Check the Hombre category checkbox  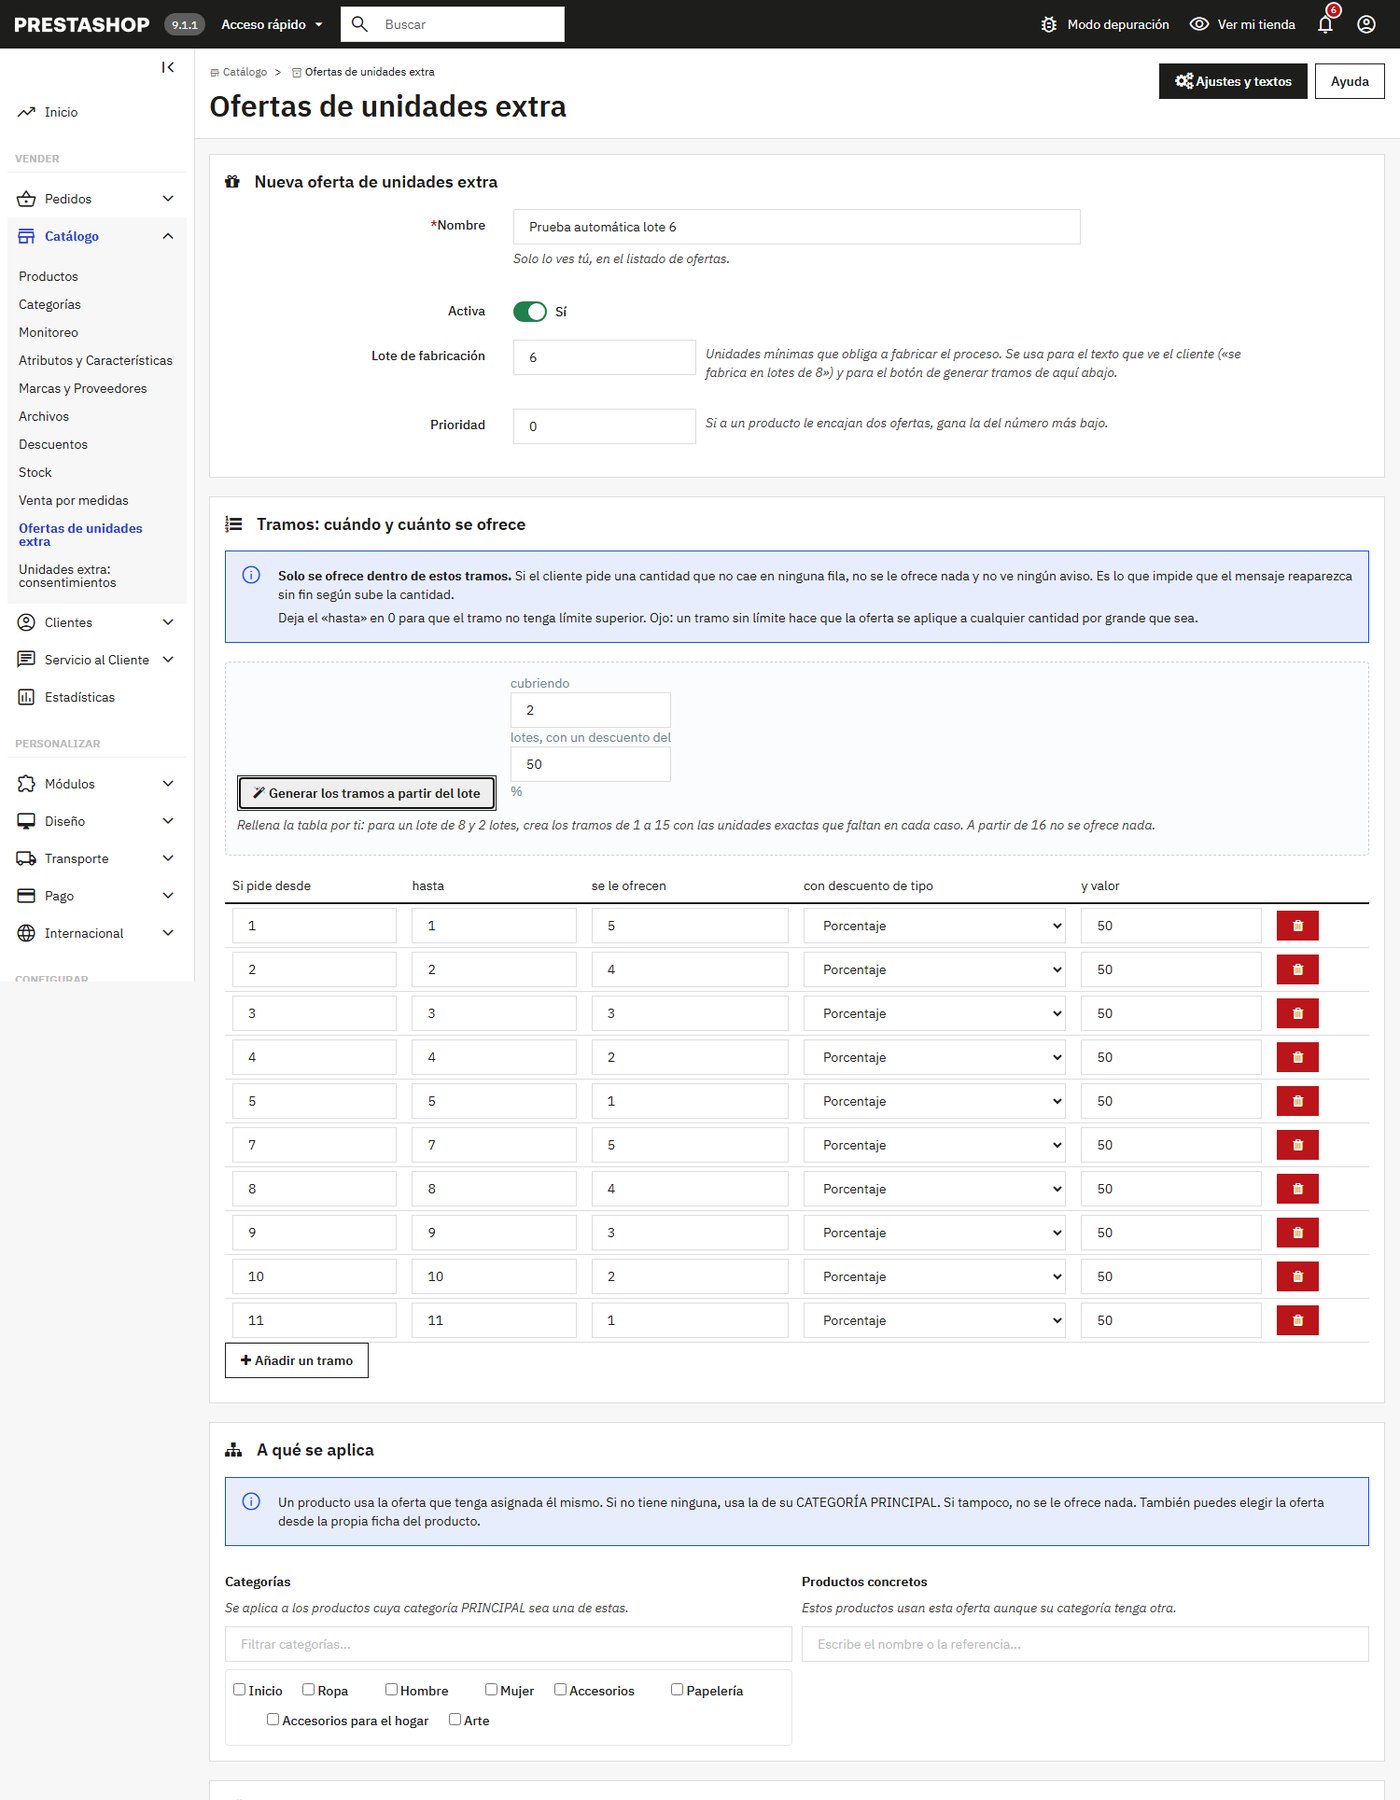(x=391, y=1690)
